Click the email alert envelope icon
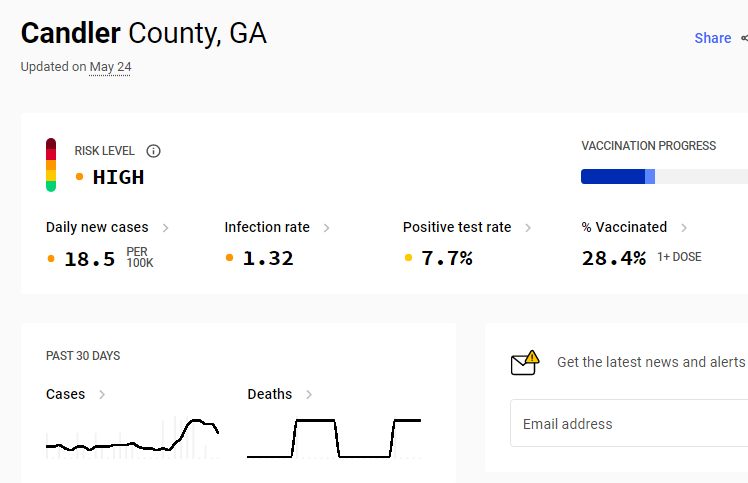The image size is (748, 483). click(525, 363)
